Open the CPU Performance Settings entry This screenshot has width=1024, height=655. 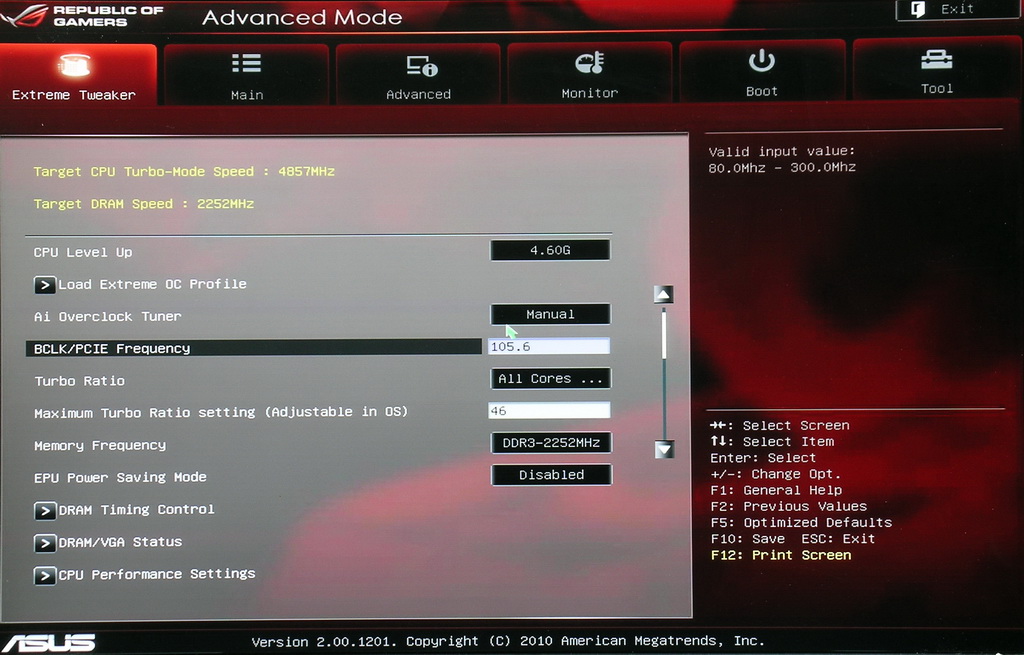(157, 574)
